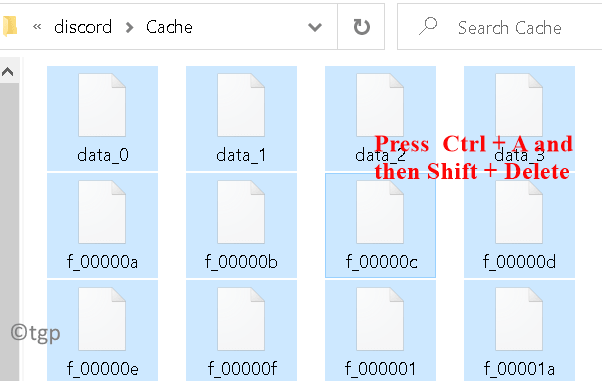Click the Search Cache input field

coord(499,27)
